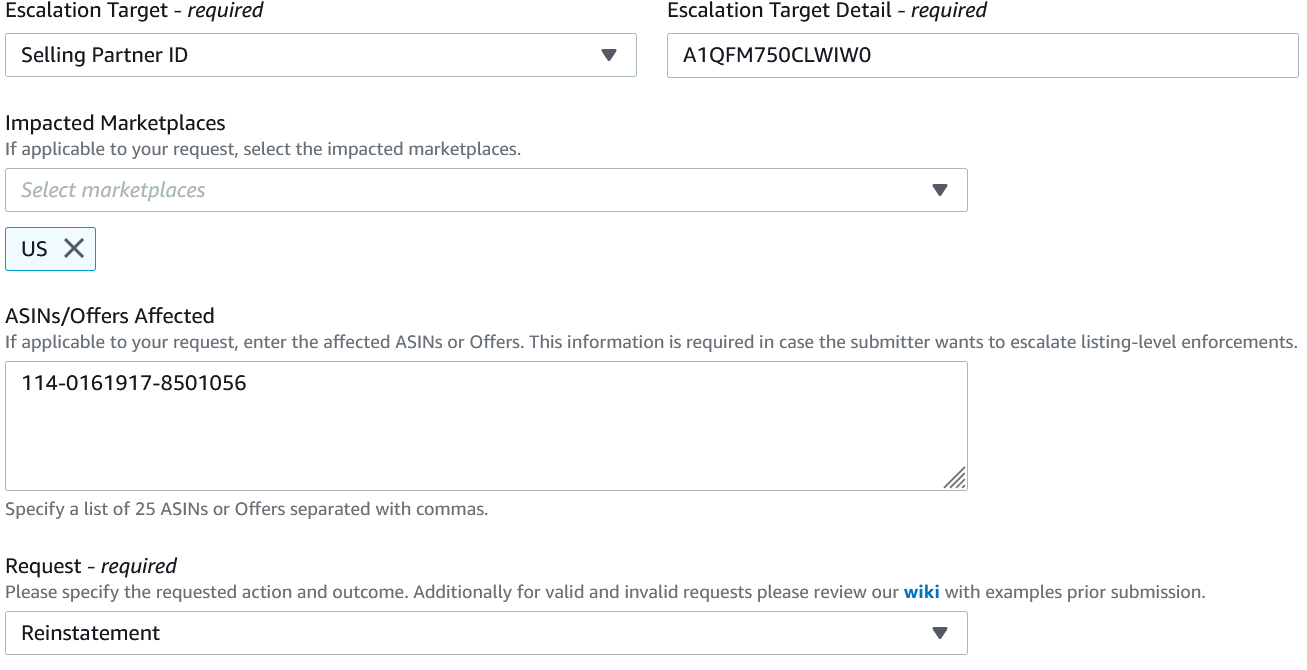Image resolution: width=1307 pixels, height=670 pixels.
Task: Click the ASINs/Offers Affected heading
Action: pyautogui.click(x=110, y=316)
